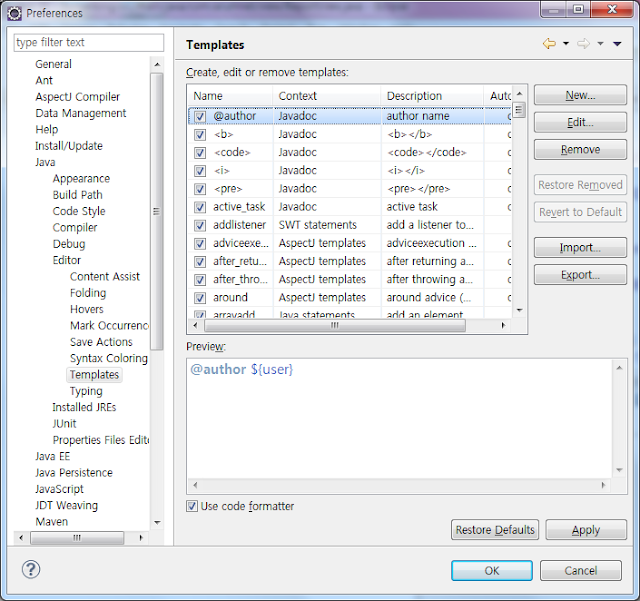This screenshot has width=640, height=601.
Task: Open the forward history dropdown arrow
Action: [600, 43]
